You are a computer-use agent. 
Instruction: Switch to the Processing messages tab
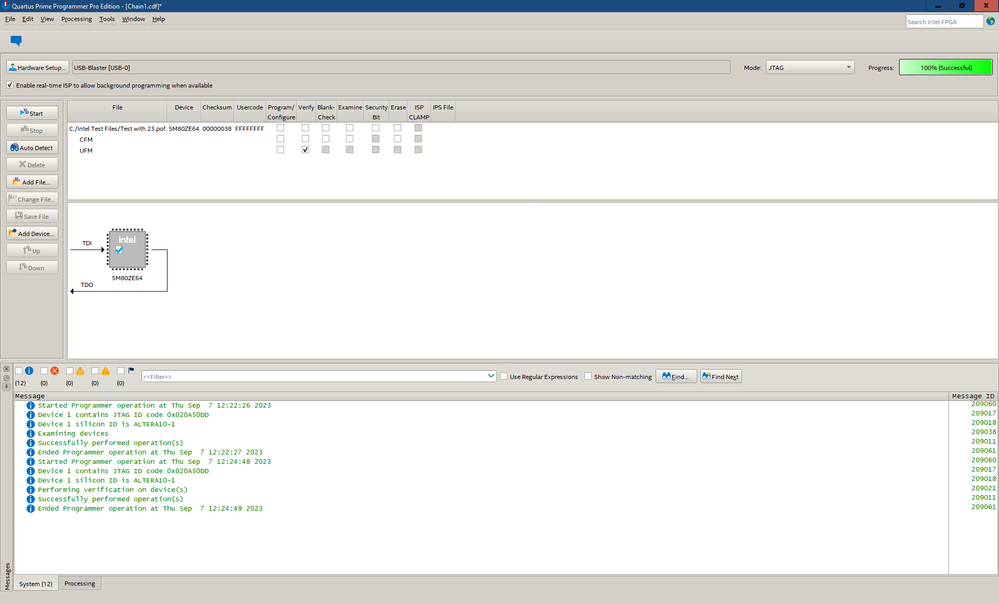(x=80, y=583)
